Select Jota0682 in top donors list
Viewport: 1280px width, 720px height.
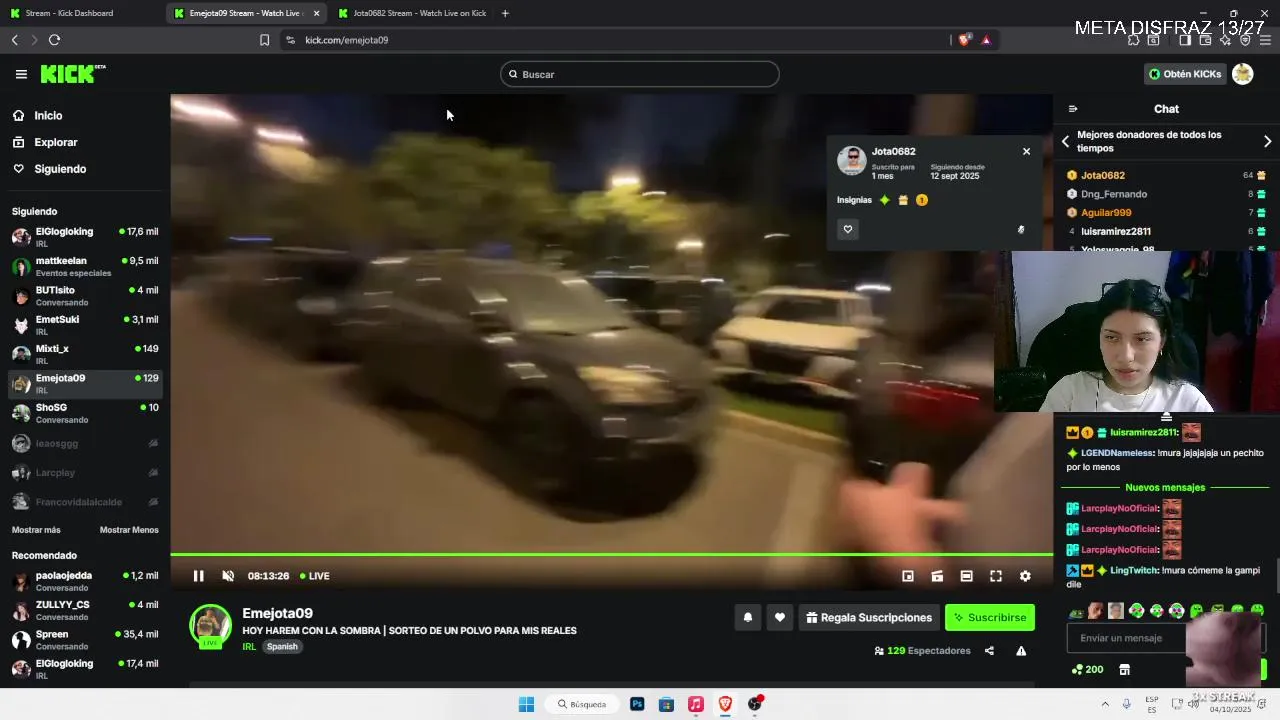click(x=1103, y=175)
